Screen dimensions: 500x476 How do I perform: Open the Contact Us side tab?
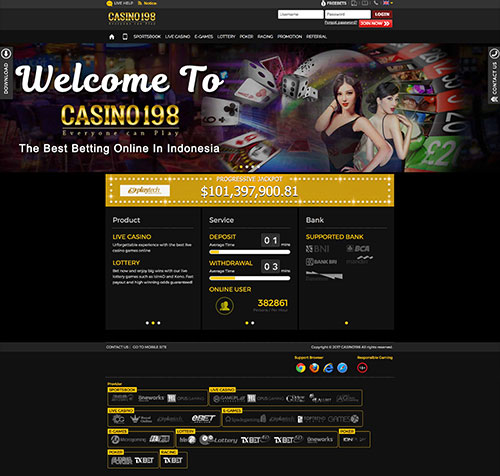point(494,75)
